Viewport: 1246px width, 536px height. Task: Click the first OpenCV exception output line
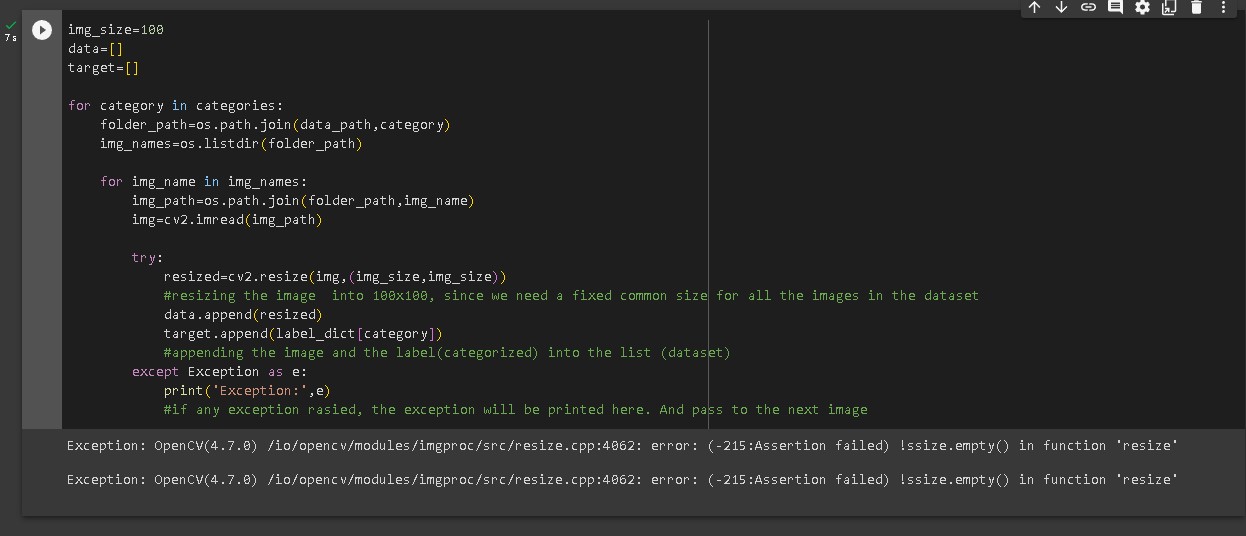click(622, 446)
